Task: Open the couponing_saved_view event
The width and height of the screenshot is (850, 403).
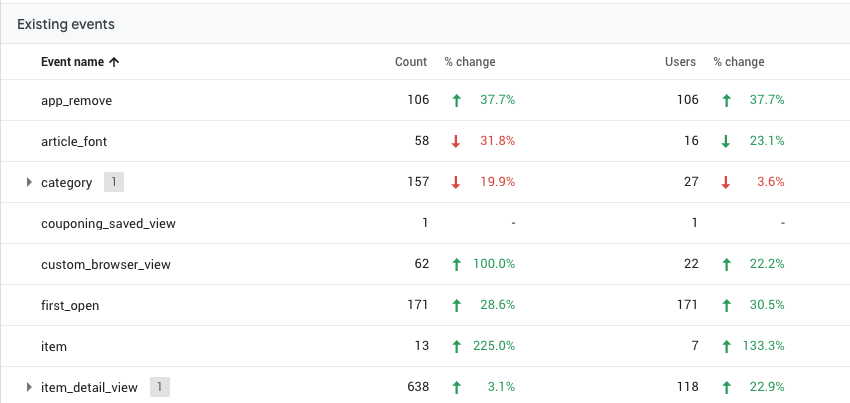Action: tap(108, 223)
